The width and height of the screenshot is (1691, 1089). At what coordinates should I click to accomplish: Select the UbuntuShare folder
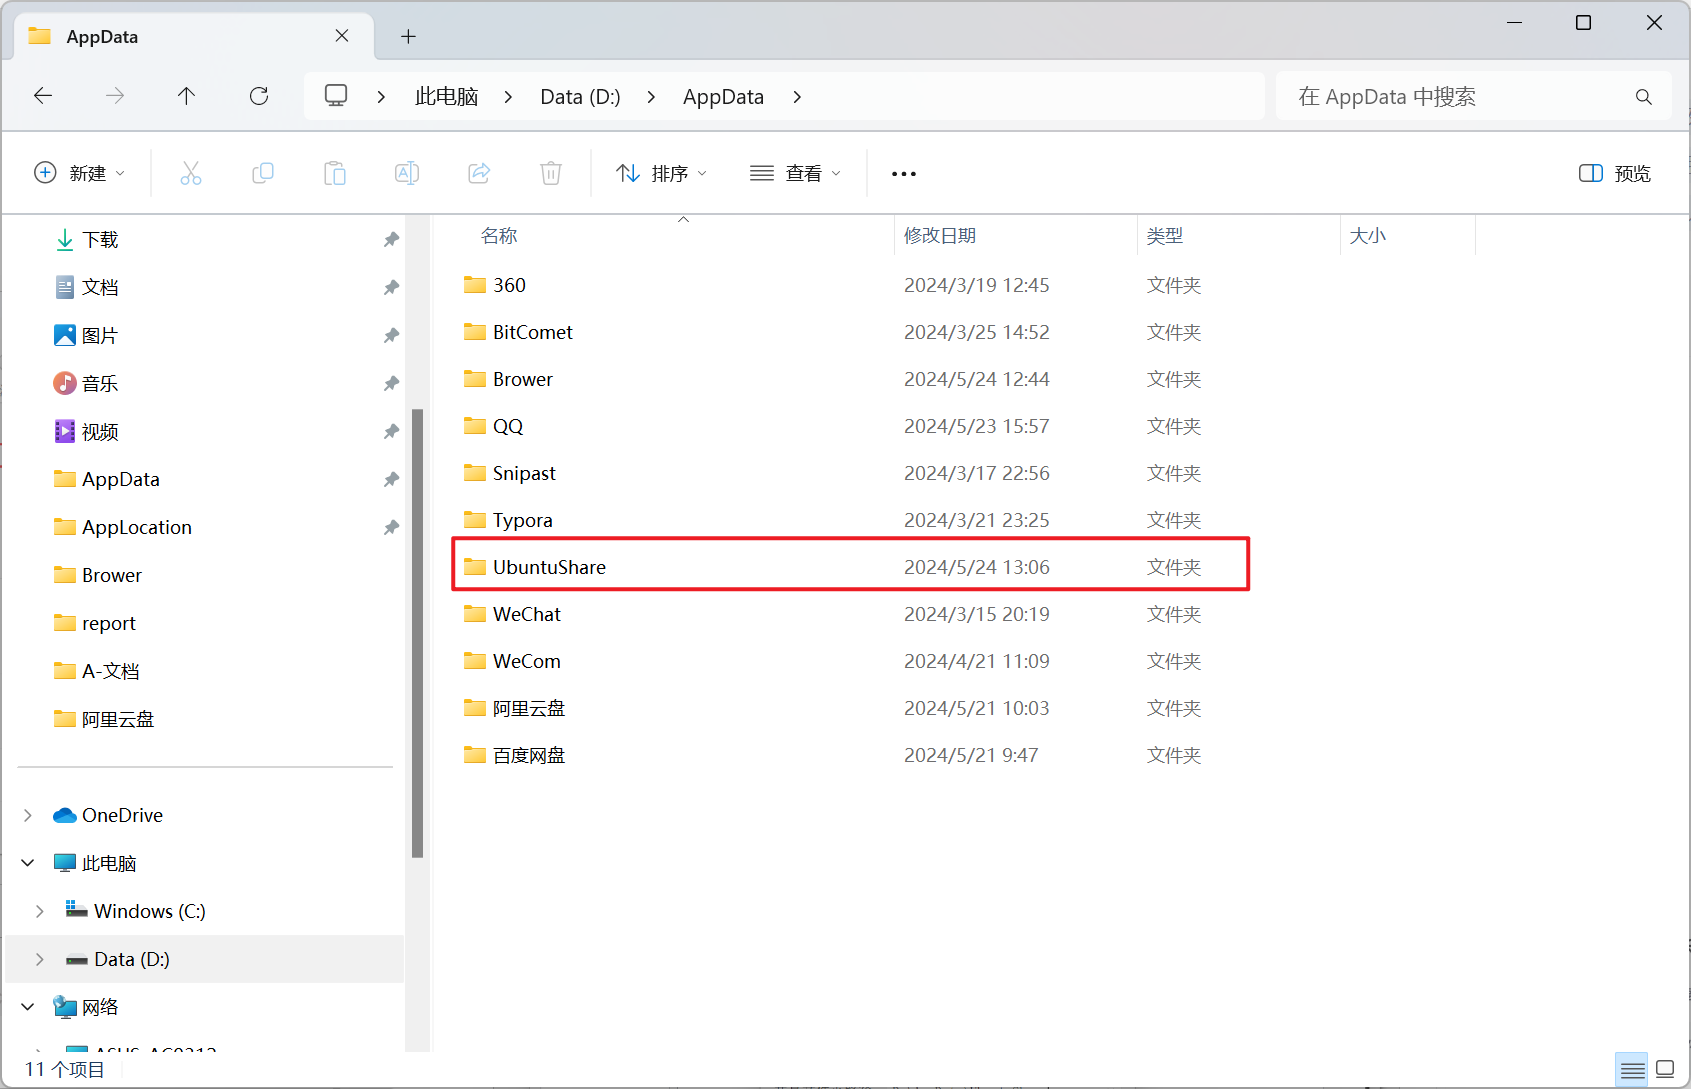tap(850, 567)
